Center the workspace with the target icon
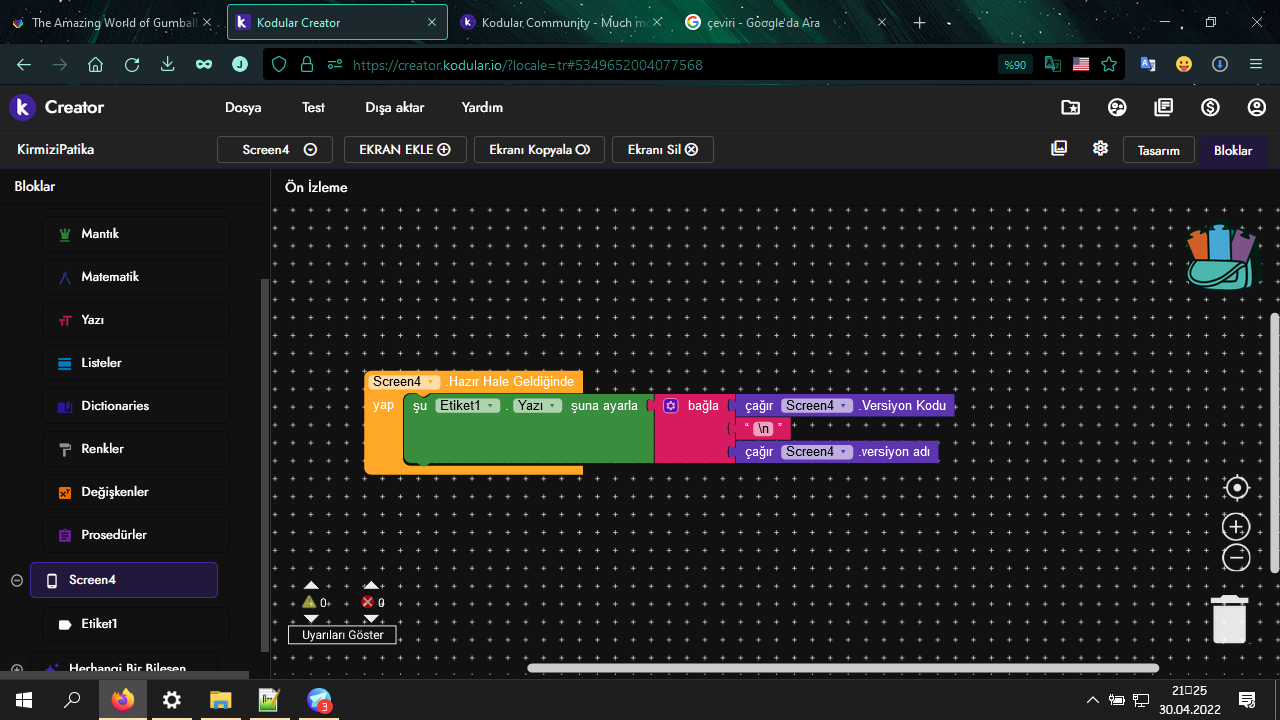The height and width of the screenshot is (720, 1280). click(1237, 488)
